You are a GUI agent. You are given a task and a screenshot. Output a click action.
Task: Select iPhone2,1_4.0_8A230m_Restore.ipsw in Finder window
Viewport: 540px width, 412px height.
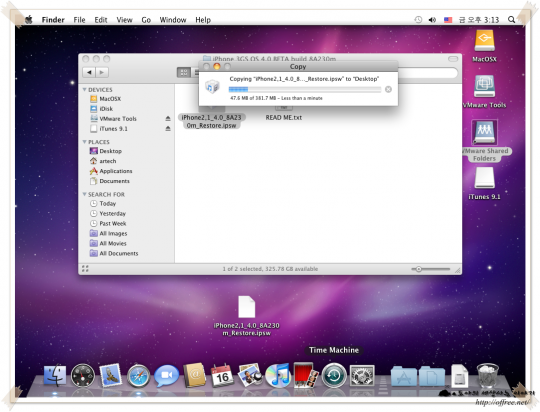(x=211, y=121)
